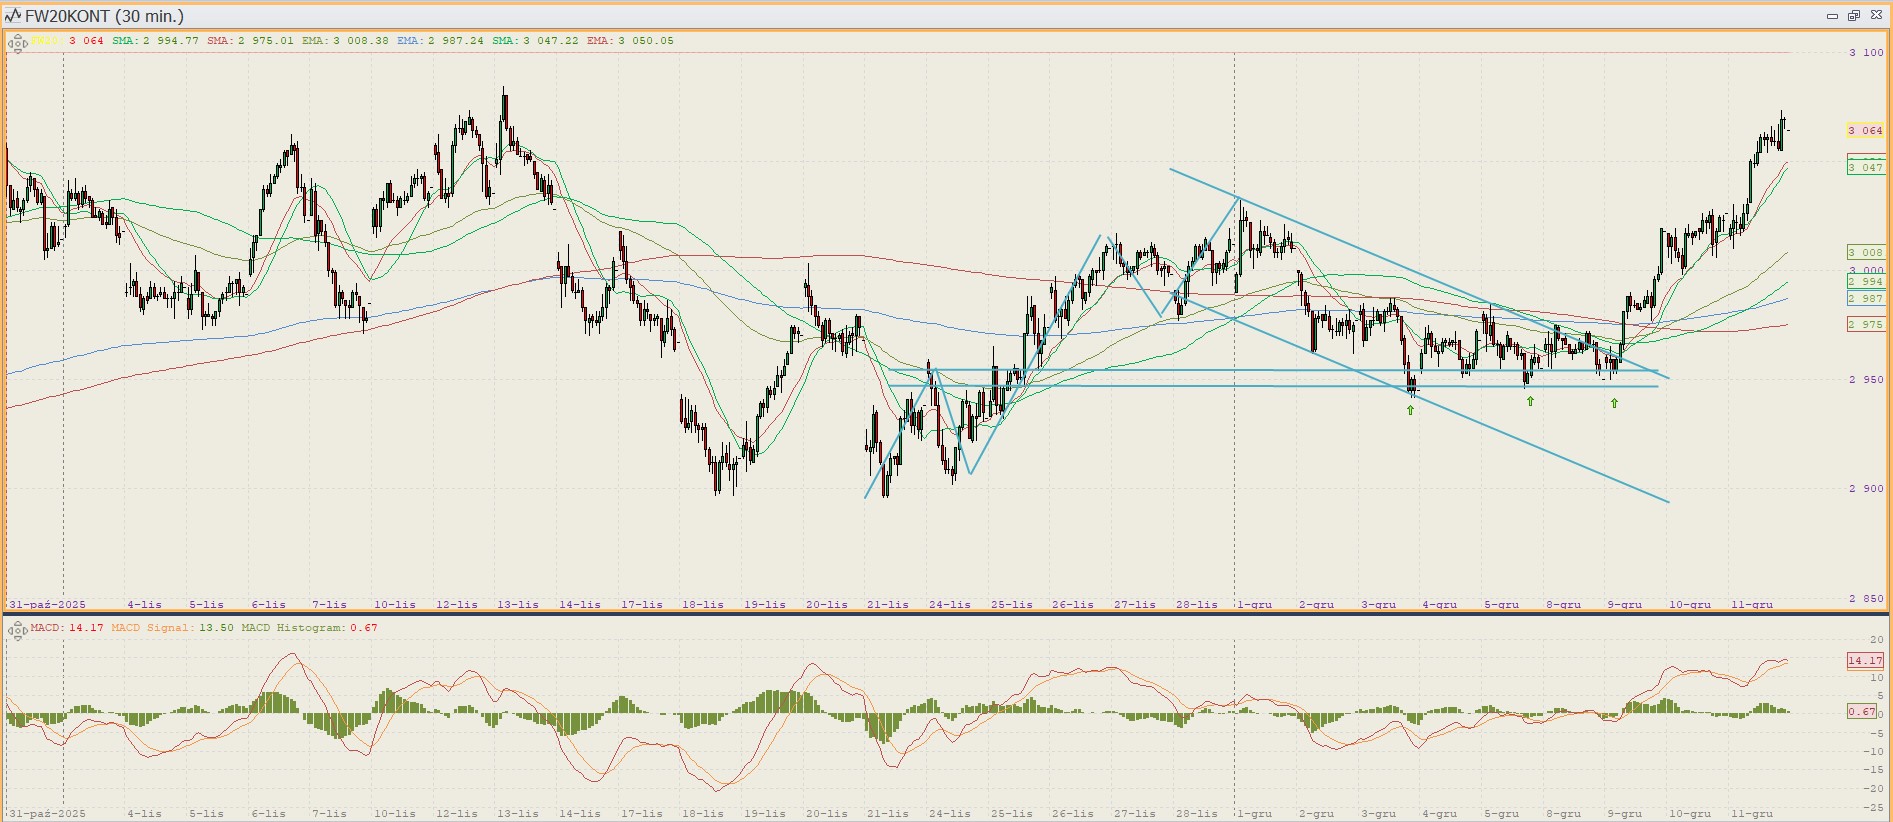Screen dimensions: 1893x822
Task: Click the 14.17 MACD value tag on axis
Action: click(1865, 660)
